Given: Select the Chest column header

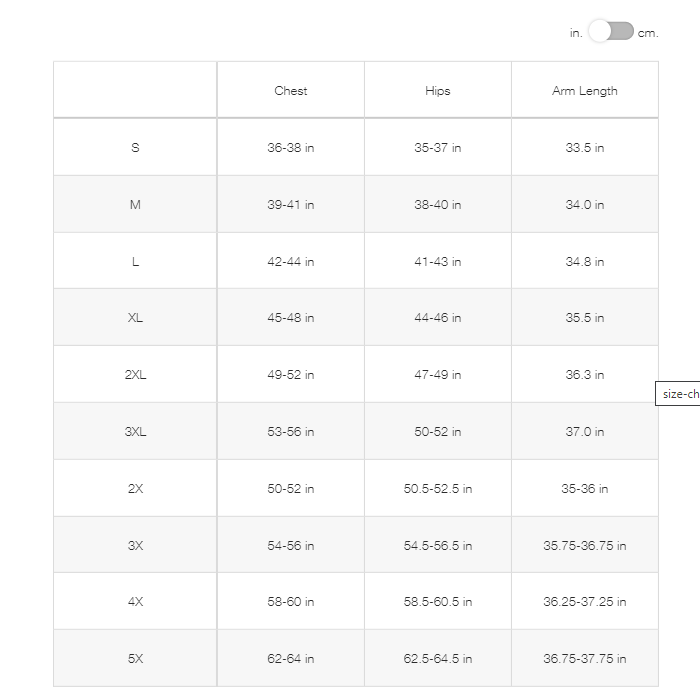Looking at the screenshot, I should coord(291,91).
